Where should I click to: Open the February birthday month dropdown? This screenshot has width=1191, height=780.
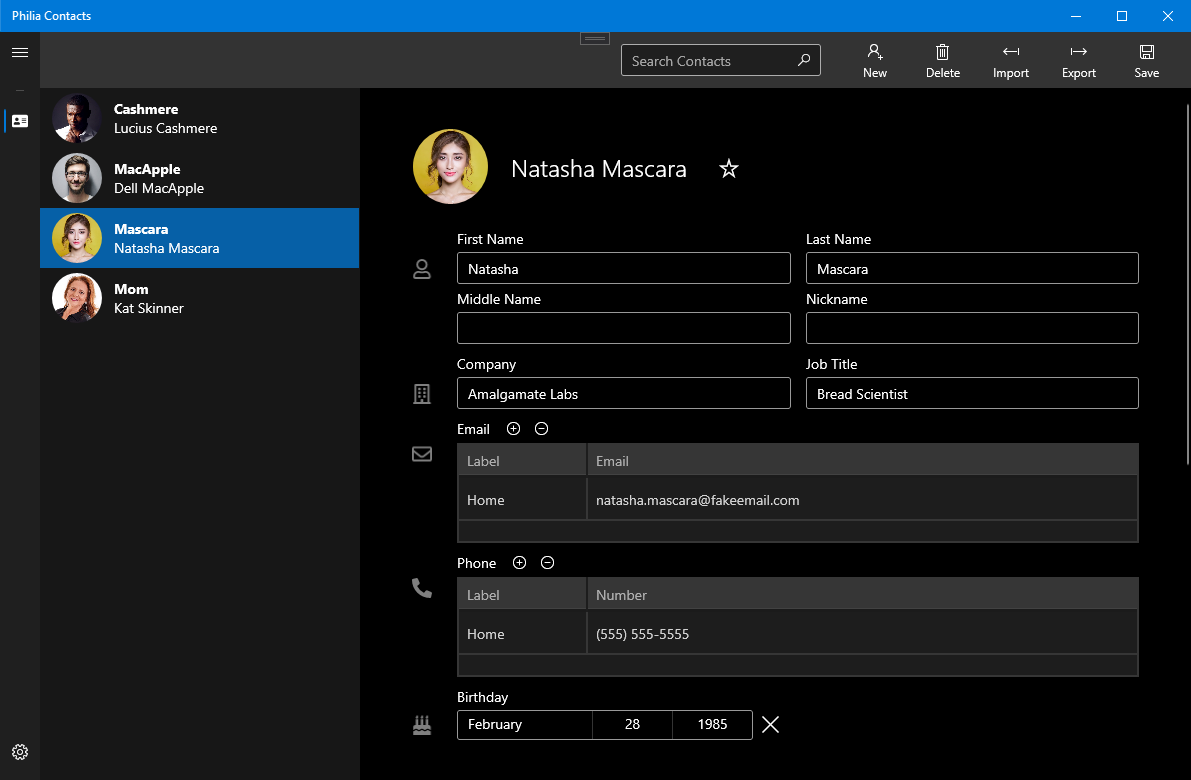coord(524,725)
